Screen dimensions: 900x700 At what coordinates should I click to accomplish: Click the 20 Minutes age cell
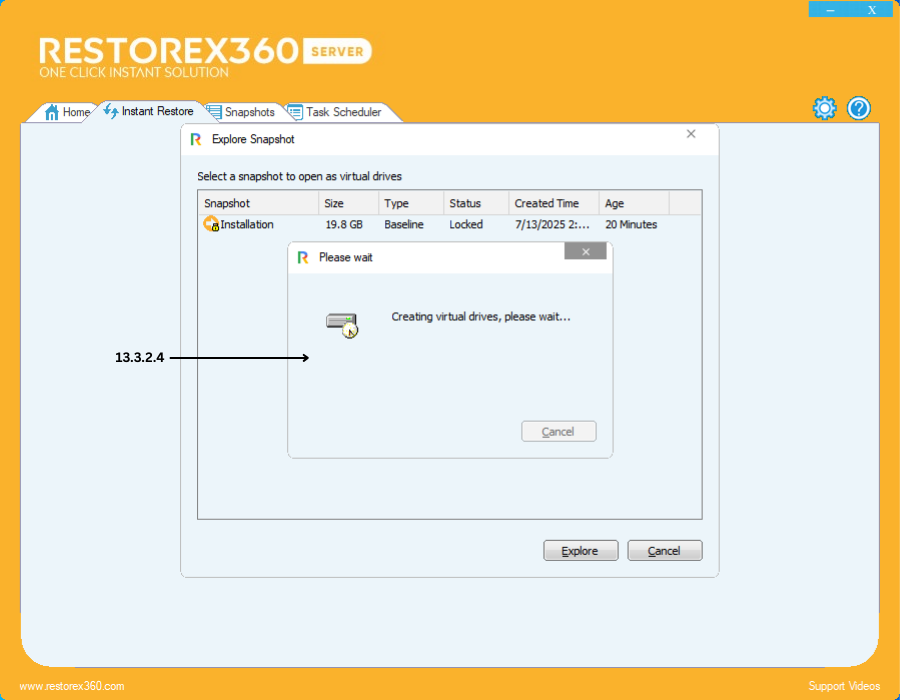click(631, 224)
